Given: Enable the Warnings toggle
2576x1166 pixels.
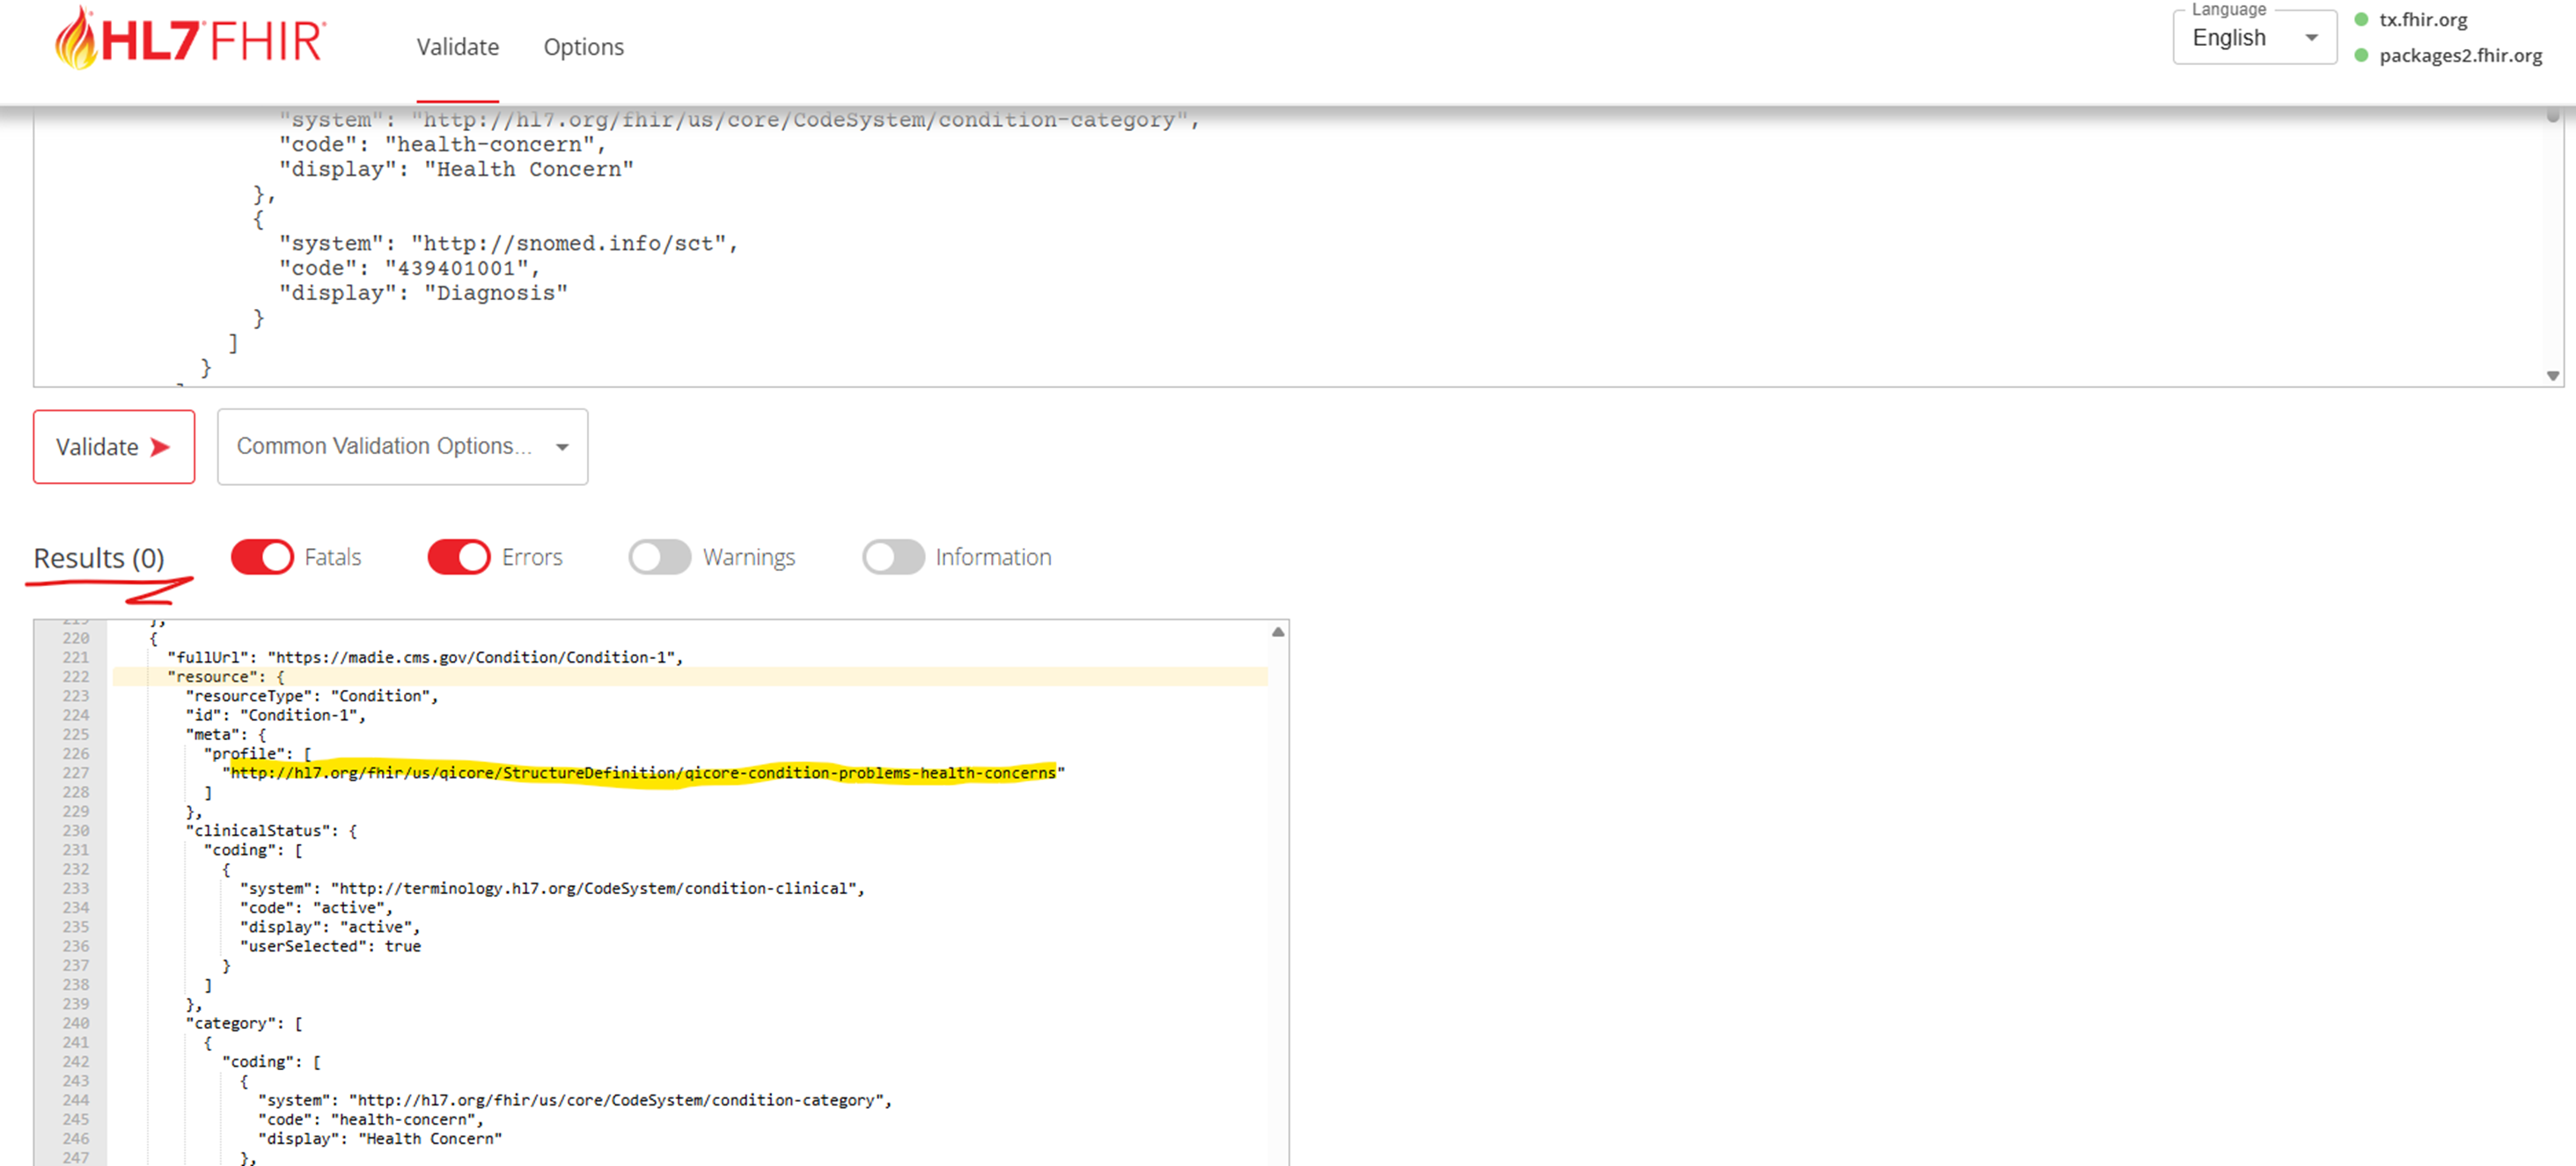Looking at the screenshot, I should click(x=659, y=557).
